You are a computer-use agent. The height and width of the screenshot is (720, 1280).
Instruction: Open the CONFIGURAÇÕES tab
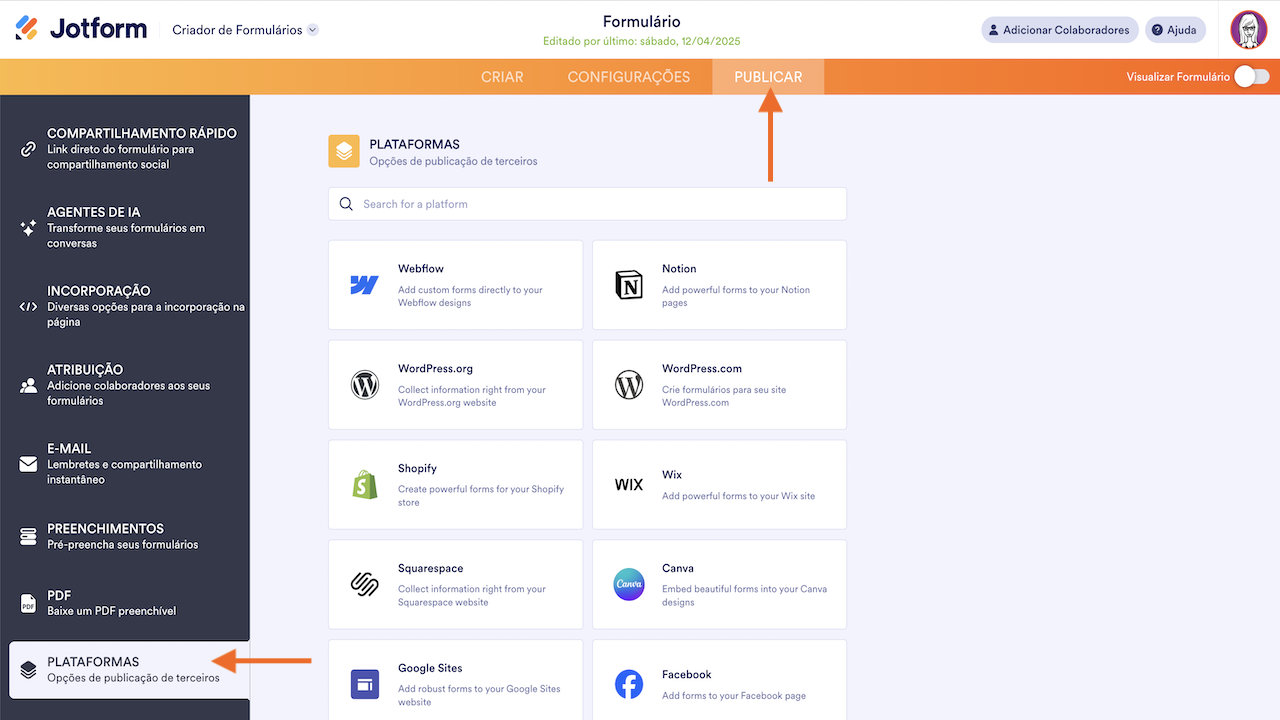click(x=629, y=77)
